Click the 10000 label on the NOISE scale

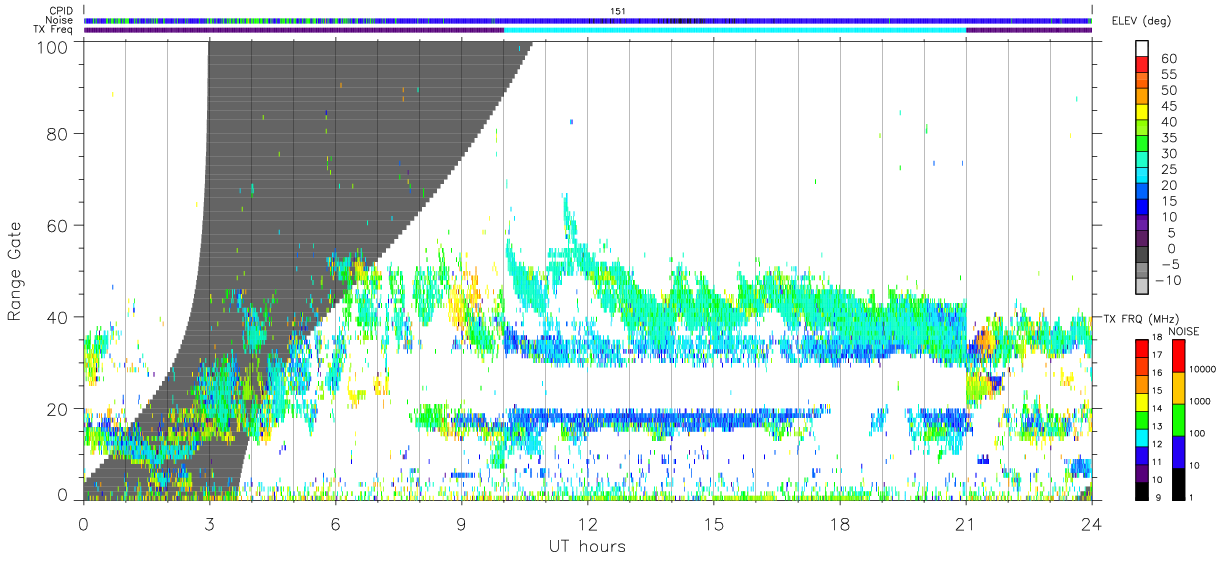click(x=1203, y=369)
